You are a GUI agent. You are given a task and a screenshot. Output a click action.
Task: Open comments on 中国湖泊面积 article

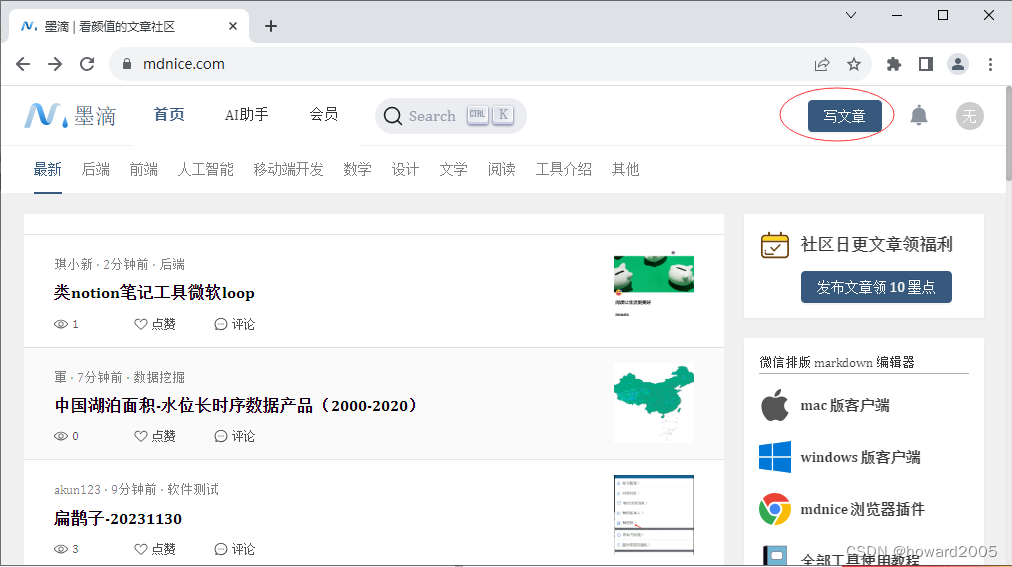(234, 436)
